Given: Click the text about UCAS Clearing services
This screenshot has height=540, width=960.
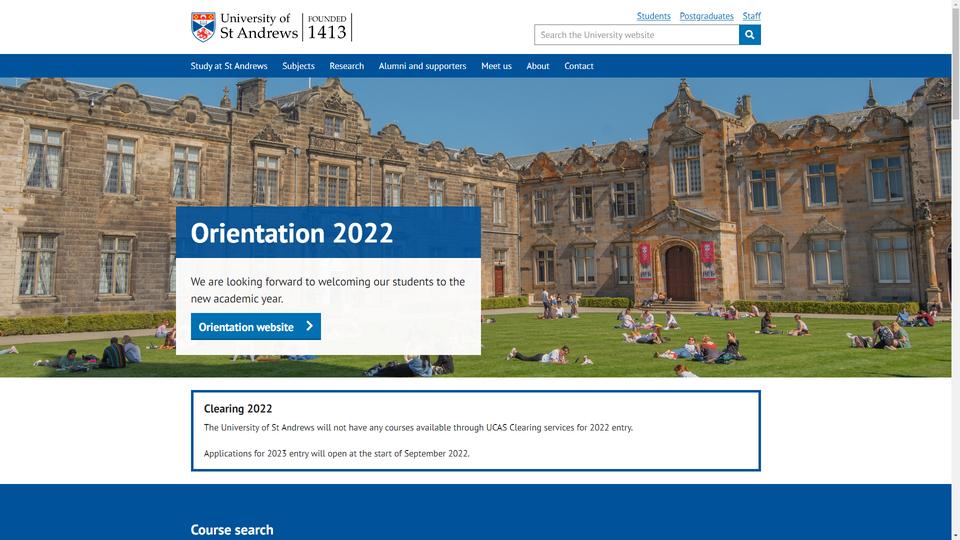Looking at the screenshot, I should [418, 427].
